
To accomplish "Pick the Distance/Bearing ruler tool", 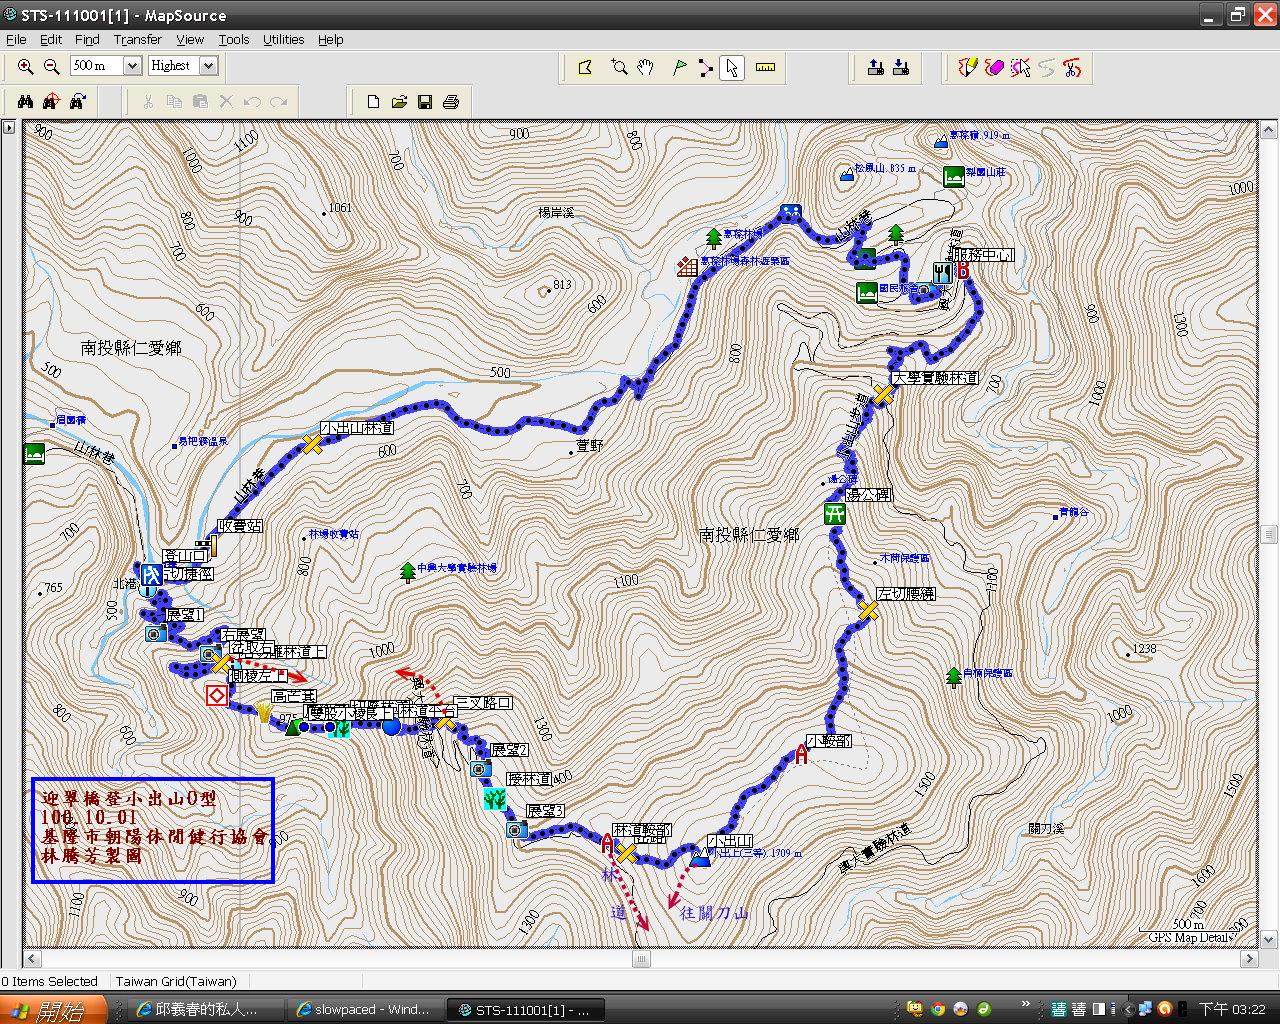I will [x=765, y=68].
